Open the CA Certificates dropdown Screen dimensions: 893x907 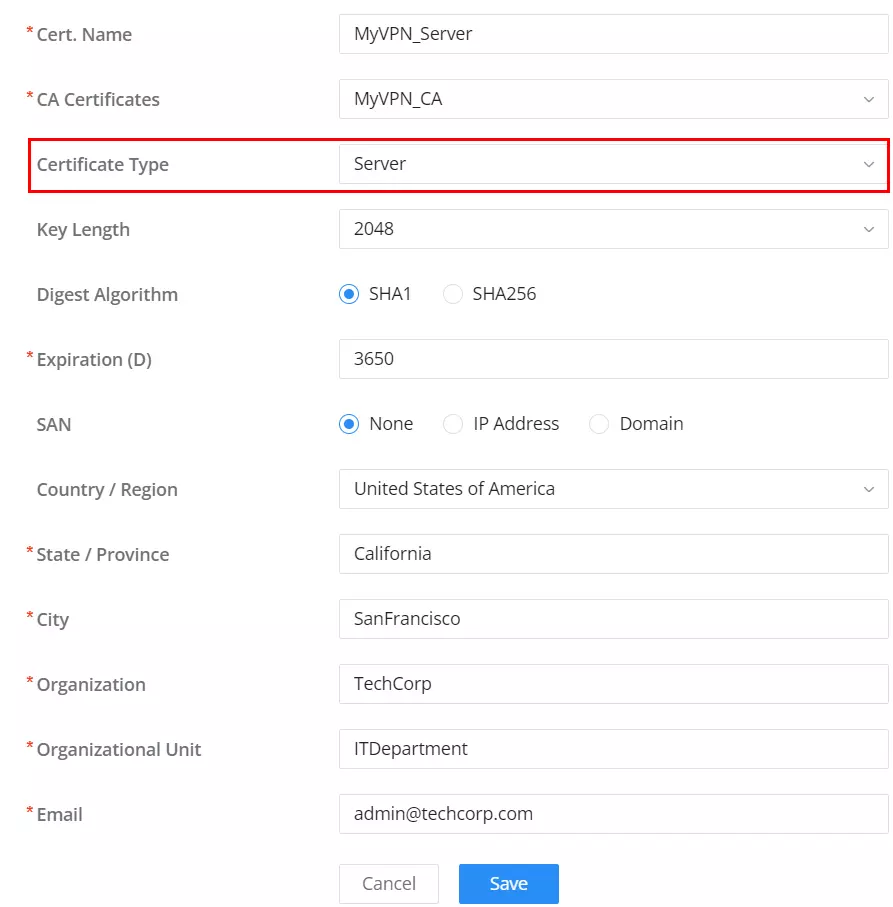(613, 99)
